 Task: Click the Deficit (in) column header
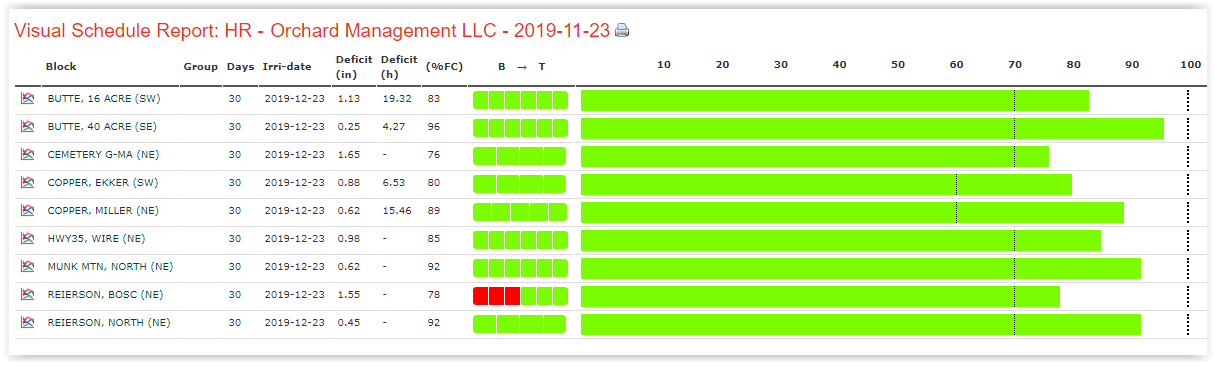tap(354, 66)
